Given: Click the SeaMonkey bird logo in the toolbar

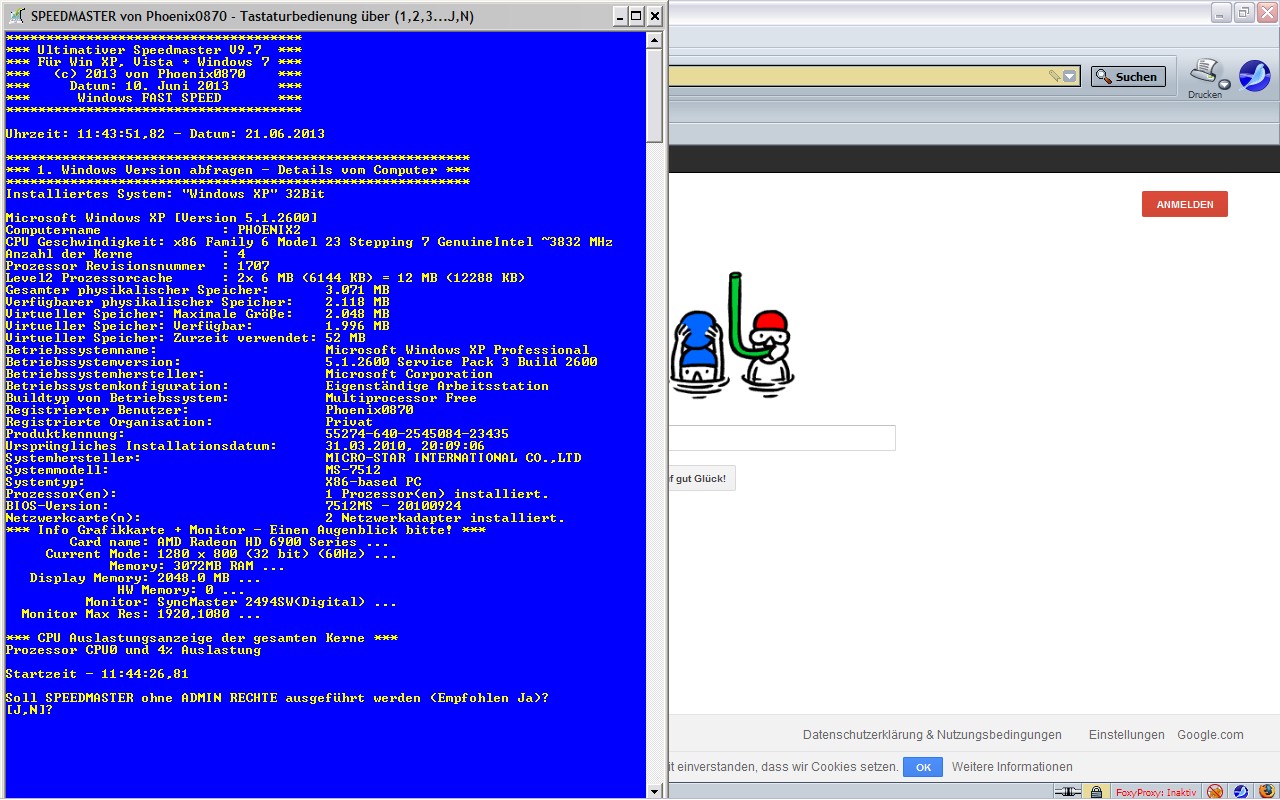Looking at the screenshot, I should pyautogui.click(x=1254, y=76).
